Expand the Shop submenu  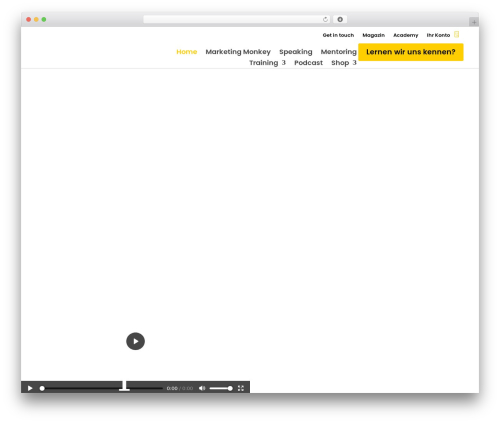(x=344, y=63)
